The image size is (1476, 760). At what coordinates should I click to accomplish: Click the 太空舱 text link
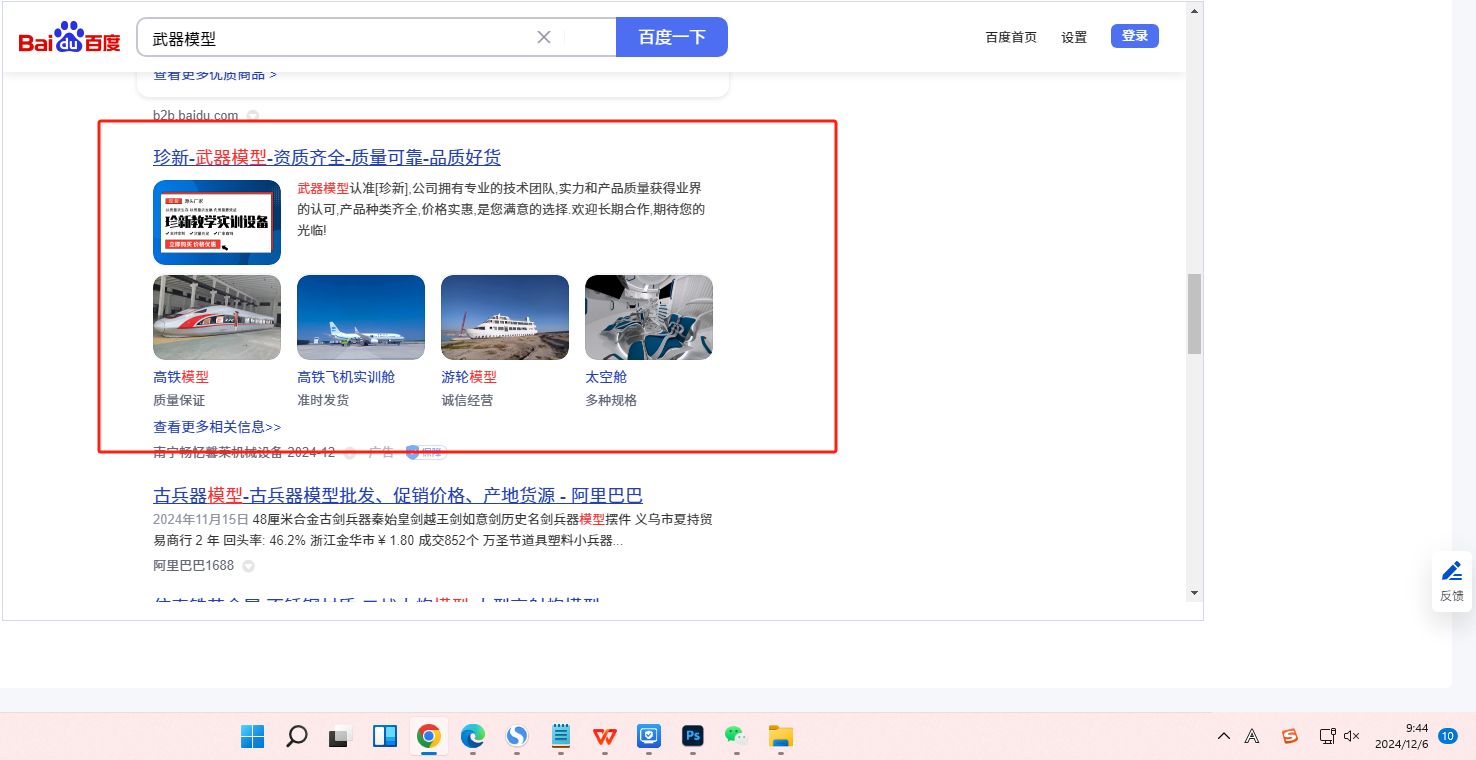[x=606, y=377]
